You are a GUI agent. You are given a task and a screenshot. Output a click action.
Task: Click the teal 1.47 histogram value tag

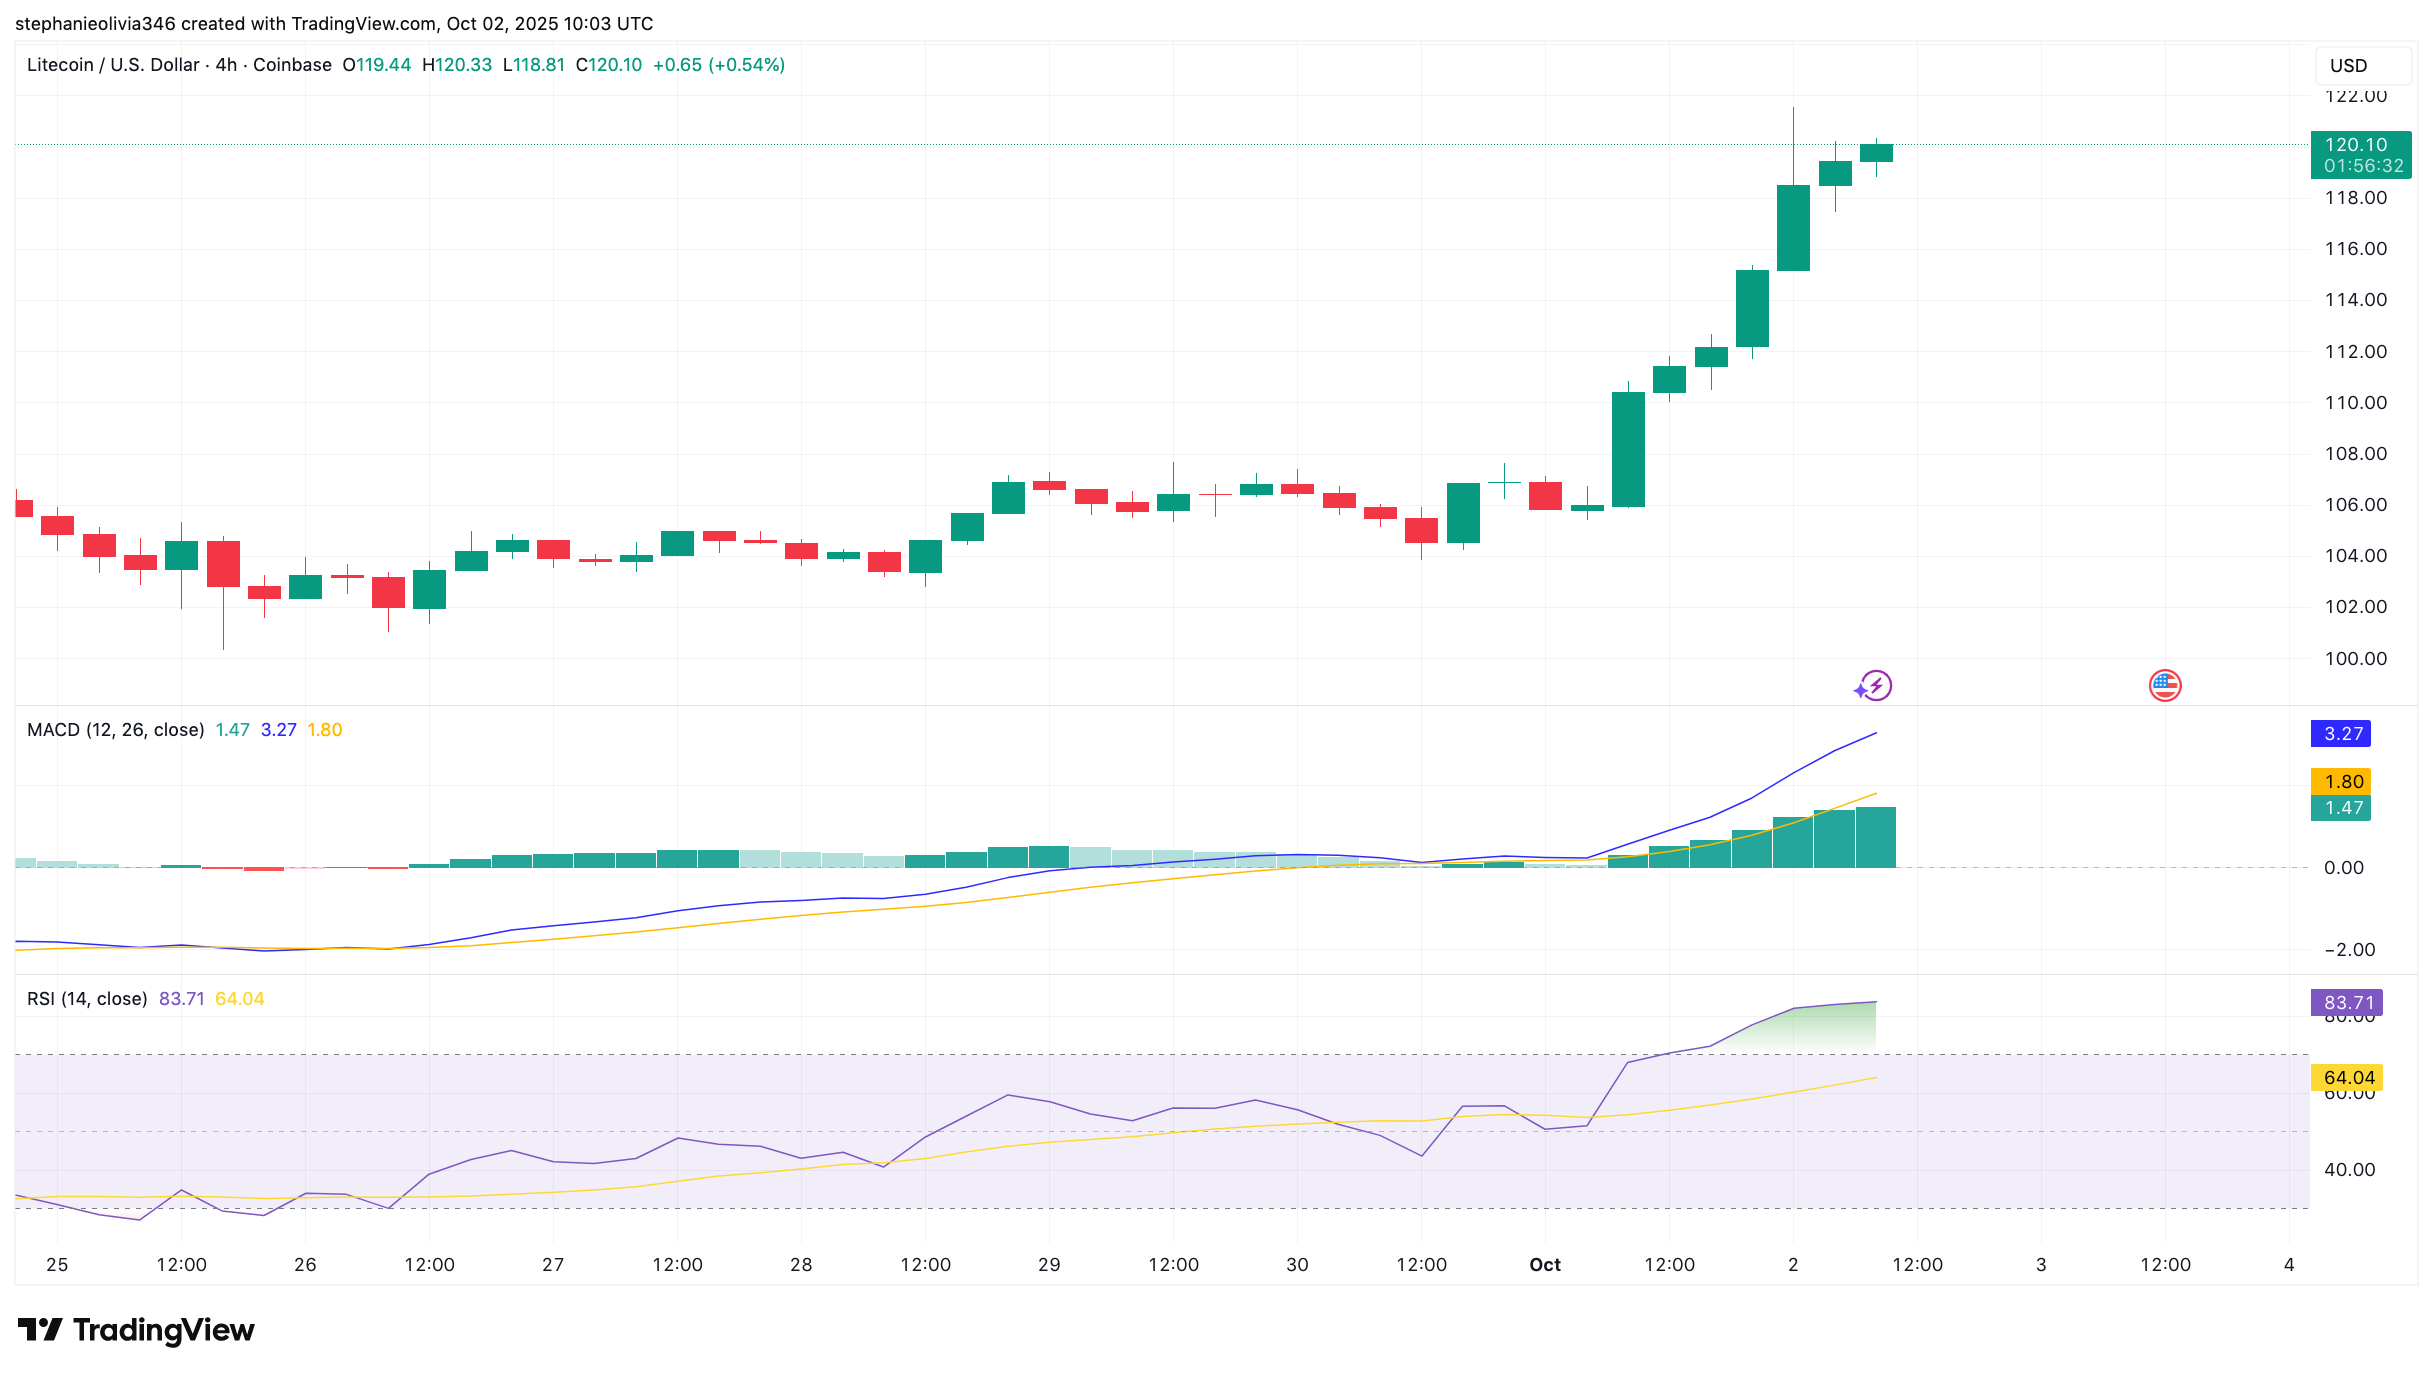click(2341, 808)
